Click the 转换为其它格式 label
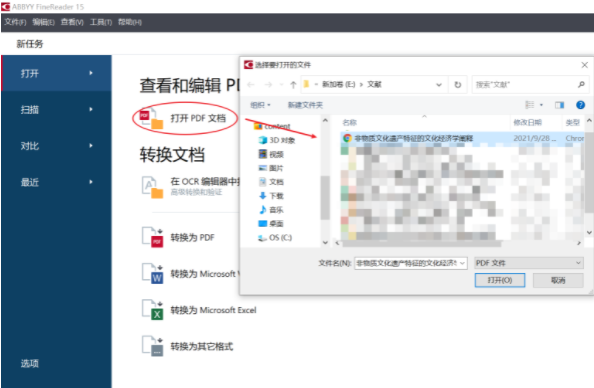 (202, 346)
